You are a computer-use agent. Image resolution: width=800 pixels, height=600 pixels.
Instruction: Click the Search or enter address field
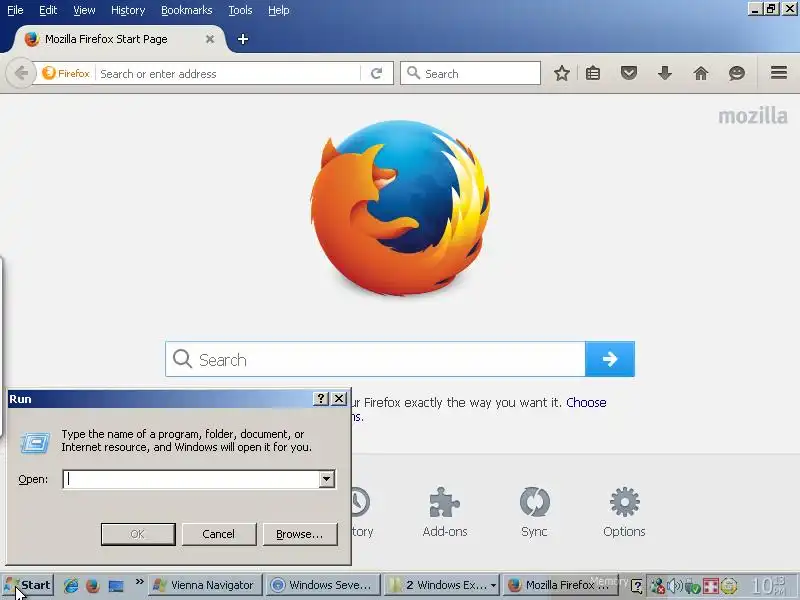click(x=230, y=73)
